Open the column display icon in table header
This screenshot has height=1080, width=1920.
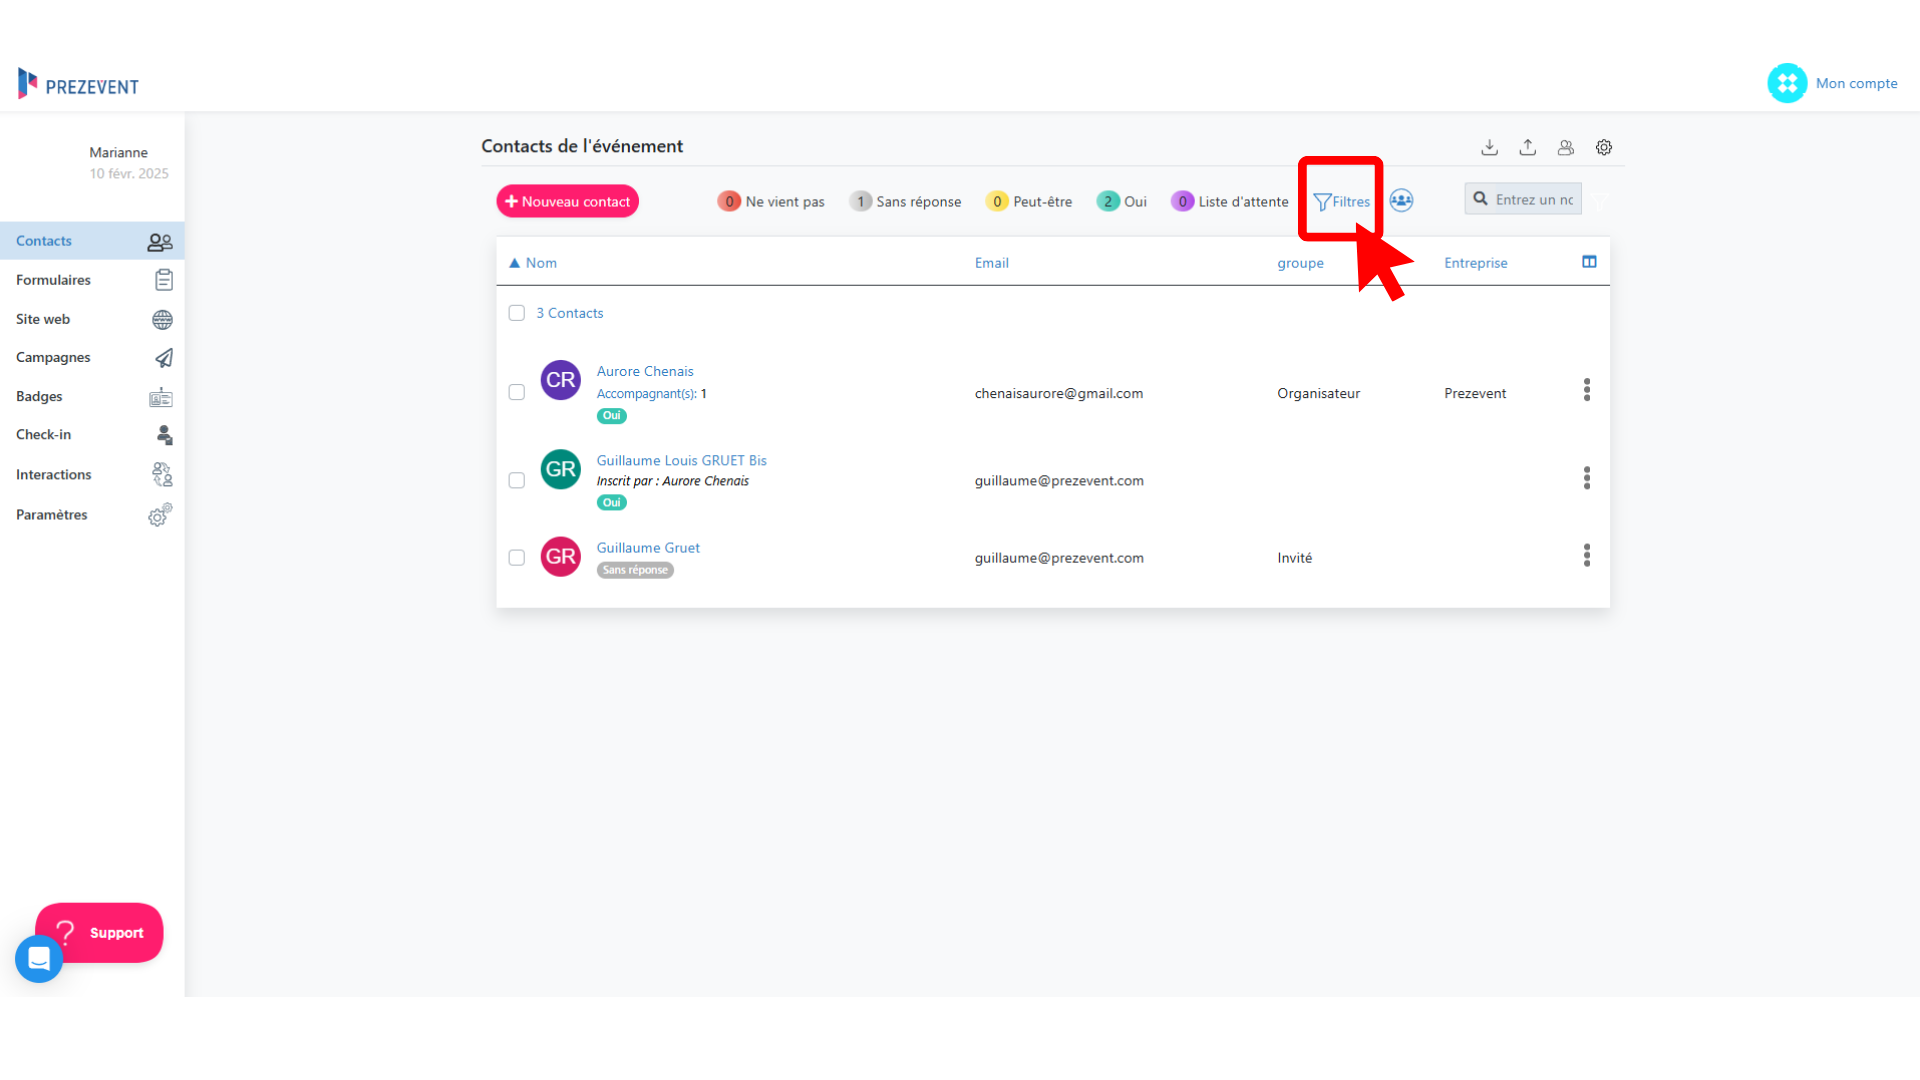[1589, 262]
